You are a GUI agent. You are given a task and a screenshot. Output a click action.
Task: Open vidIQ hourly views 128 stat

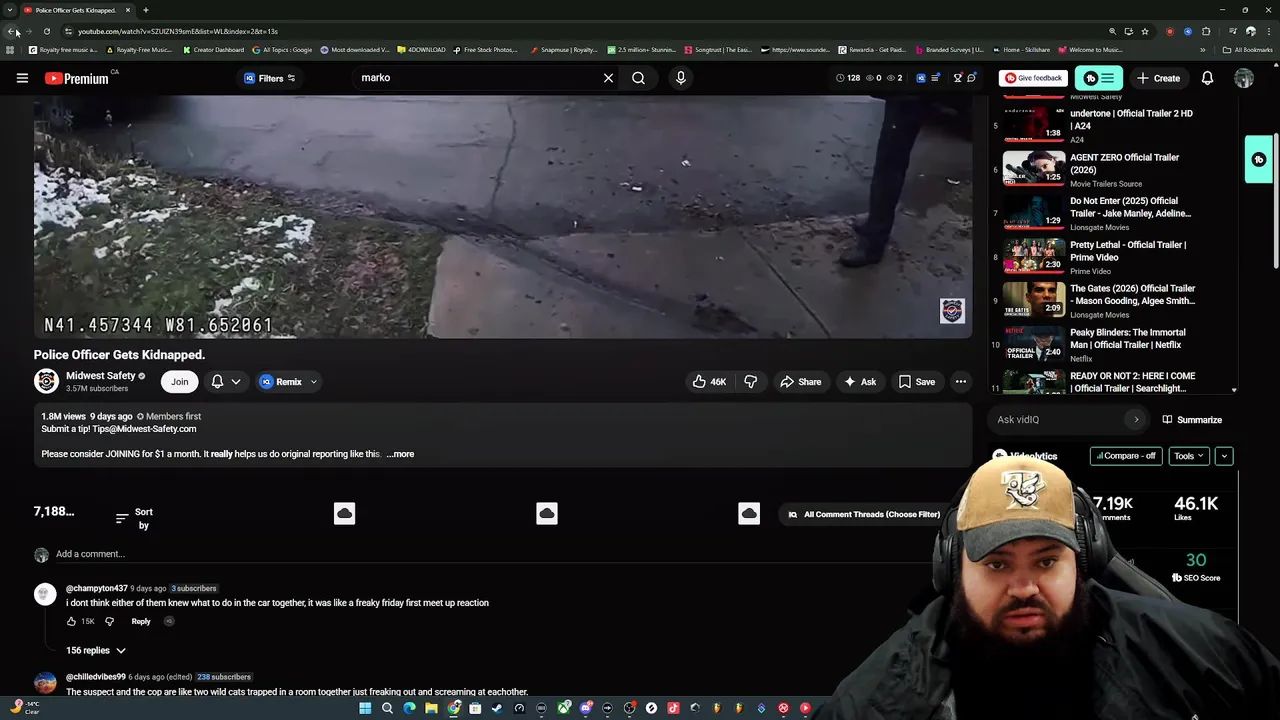coord(848,78)
